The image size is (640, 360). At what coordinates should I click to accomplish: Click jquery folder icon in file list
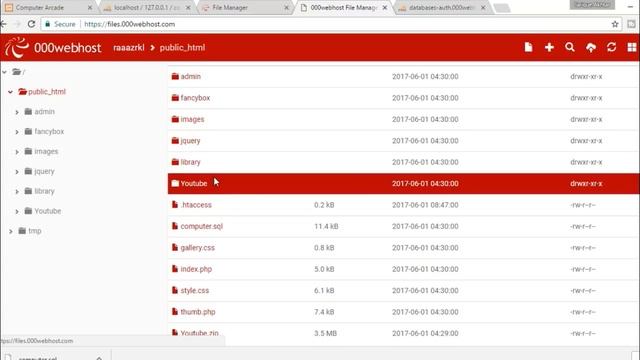[175, 140]
